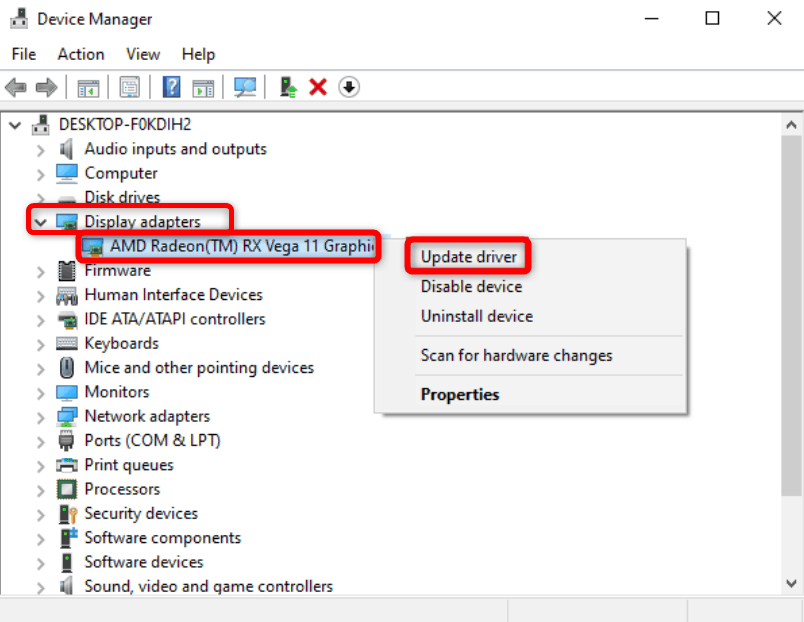804x622 pixels.
Task: Click the Back arrow in toolbar
Action: pyautogui.click(x=16, y=87)
